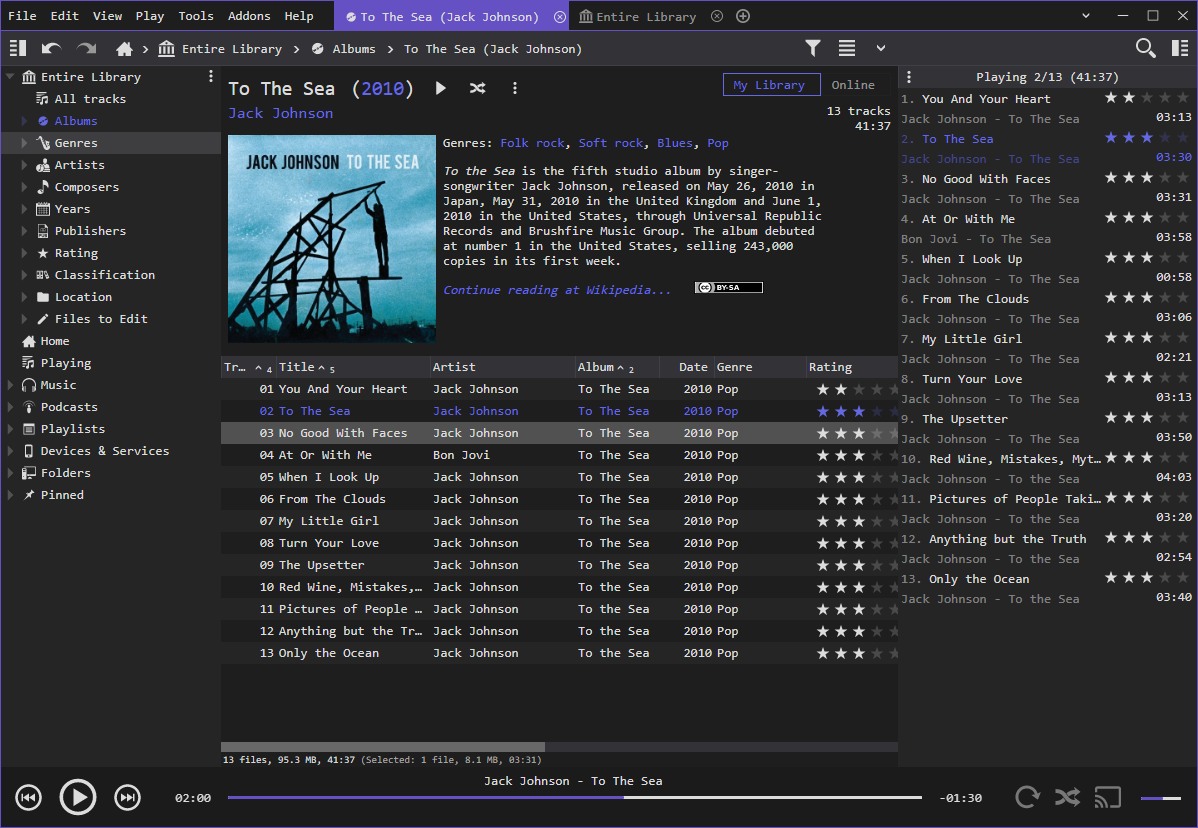Click Continue reading at Wikipedia link
The width and height of the screenshot is (1198, 828).
pyautogui.click(x=557, y=290)
